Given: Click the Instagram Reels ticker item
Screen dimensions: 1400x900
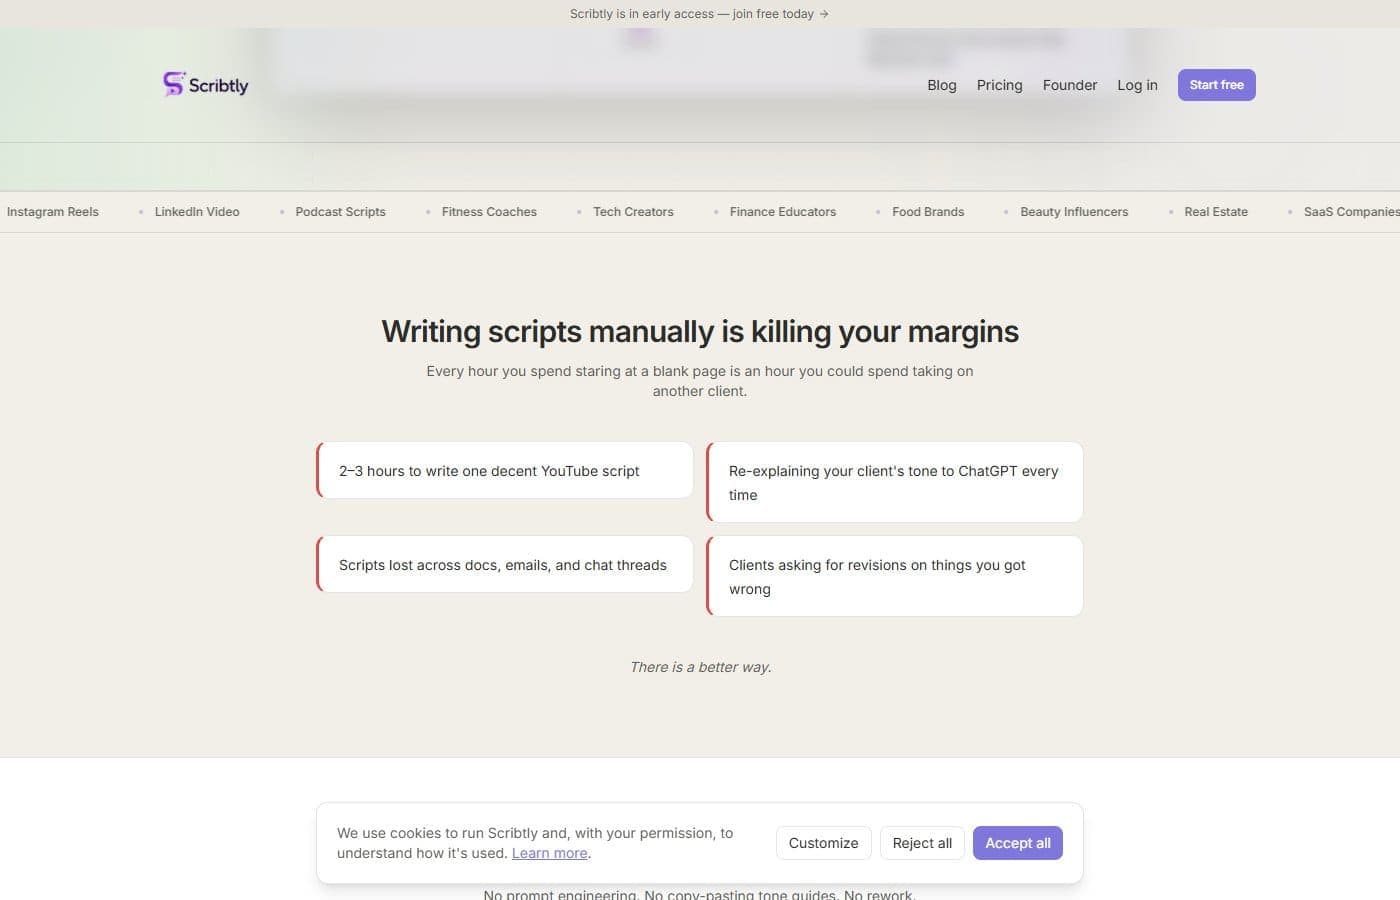Looking at the screenshot, I should coord(53,212).
